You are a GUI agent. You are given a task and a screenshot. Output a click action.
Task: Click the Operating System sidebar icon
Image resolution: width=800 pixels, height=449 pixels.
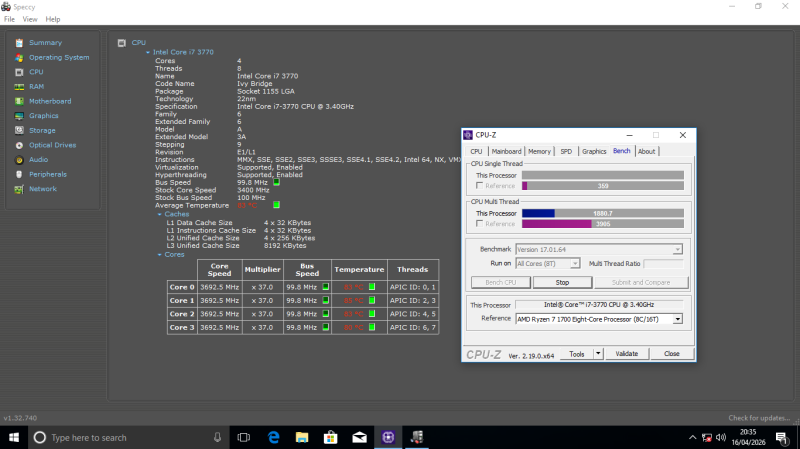[x=19, y=58]
